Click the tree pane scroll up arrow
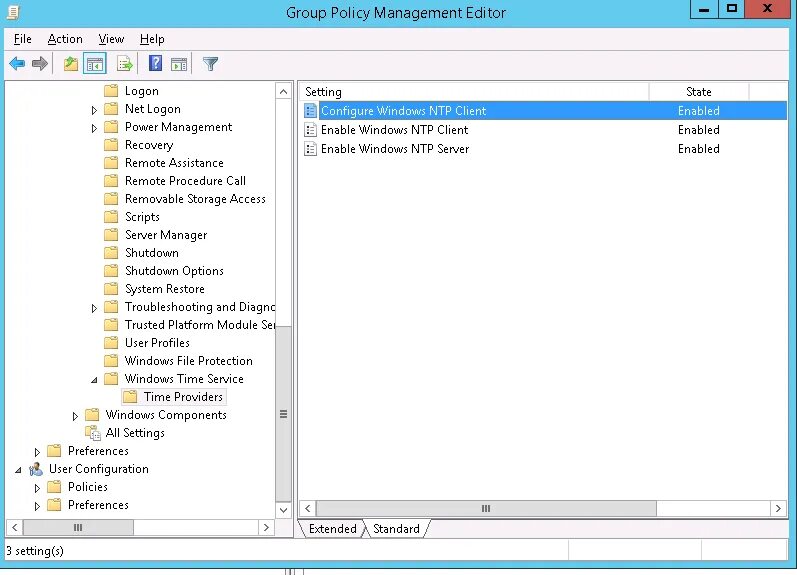 coord(284,92)
